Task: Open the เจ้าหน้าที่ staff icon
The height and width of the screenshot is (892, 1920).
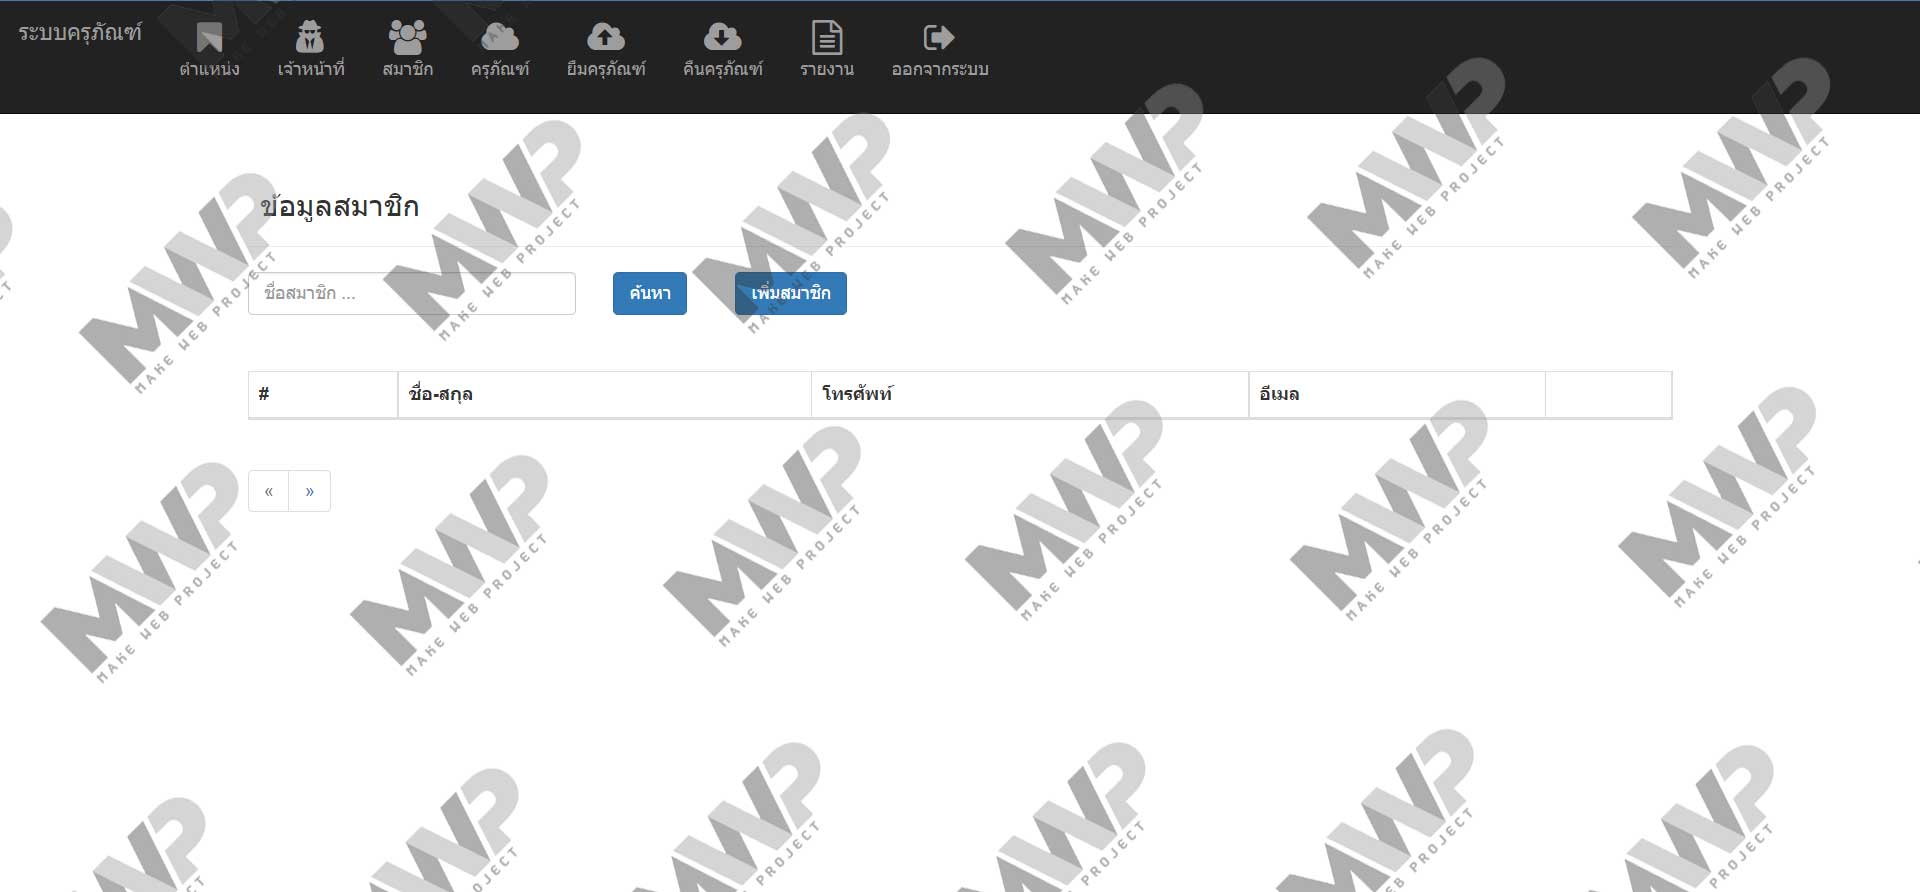Action: click(x=310, y=37)
